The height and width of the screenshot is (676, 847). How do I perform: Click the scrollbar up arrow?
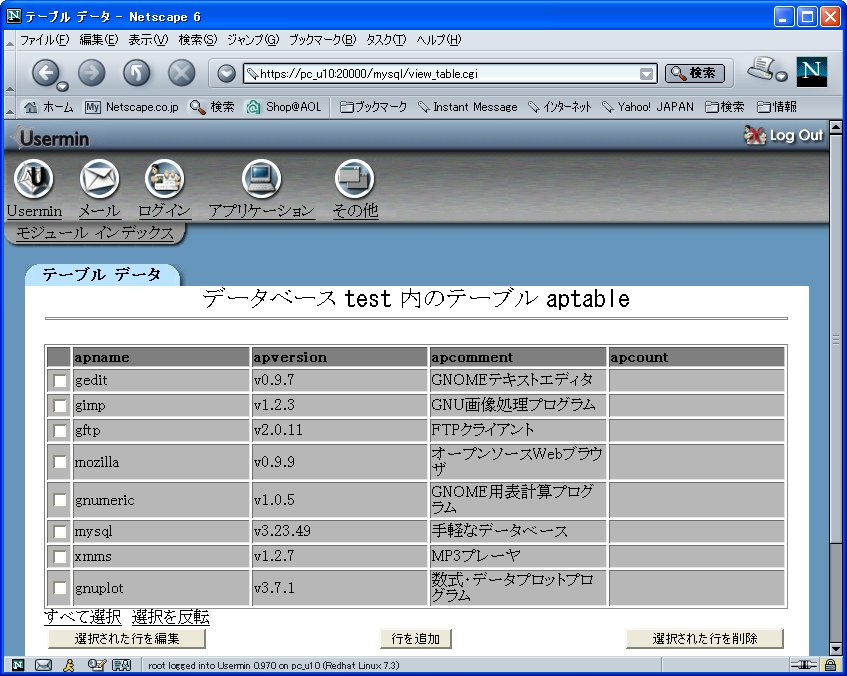click(x=836, y=128)
